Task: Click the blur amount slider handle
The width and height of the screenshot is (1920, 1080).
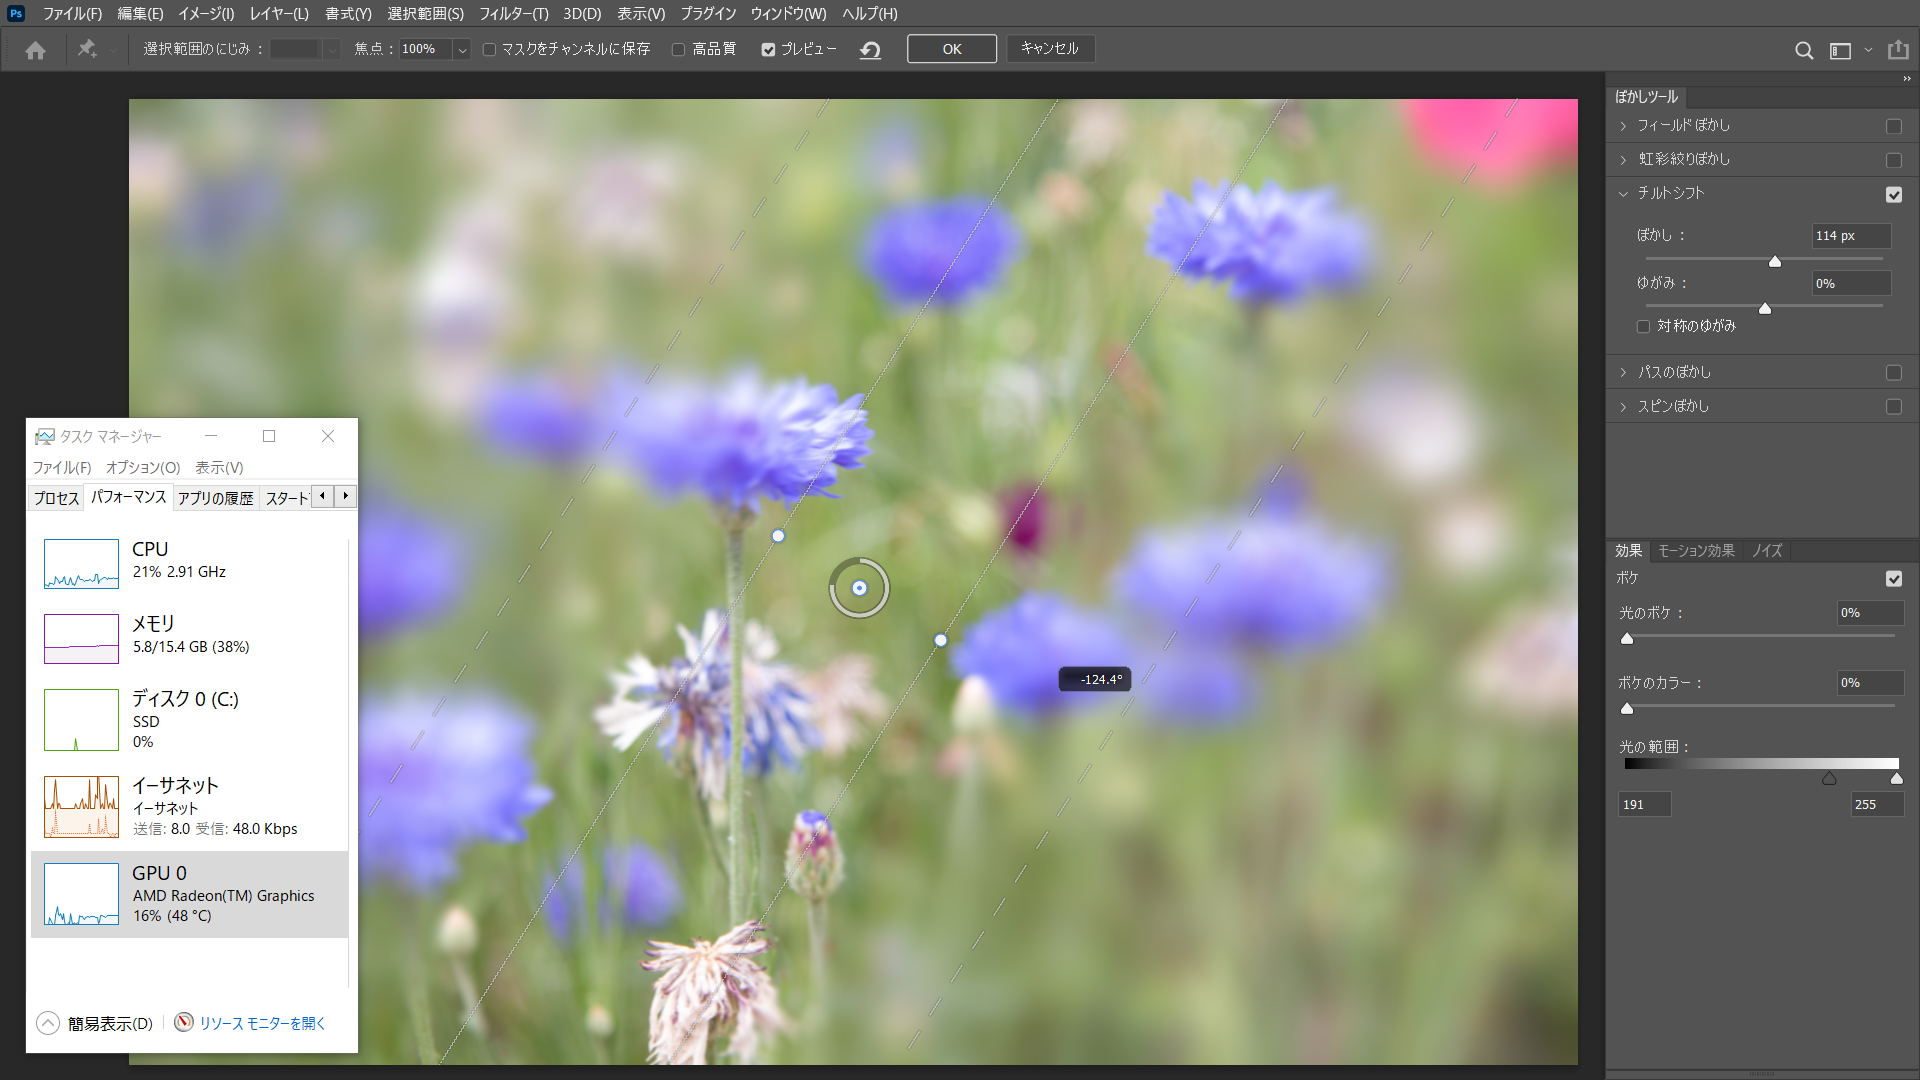Action: coord(1775,262)
